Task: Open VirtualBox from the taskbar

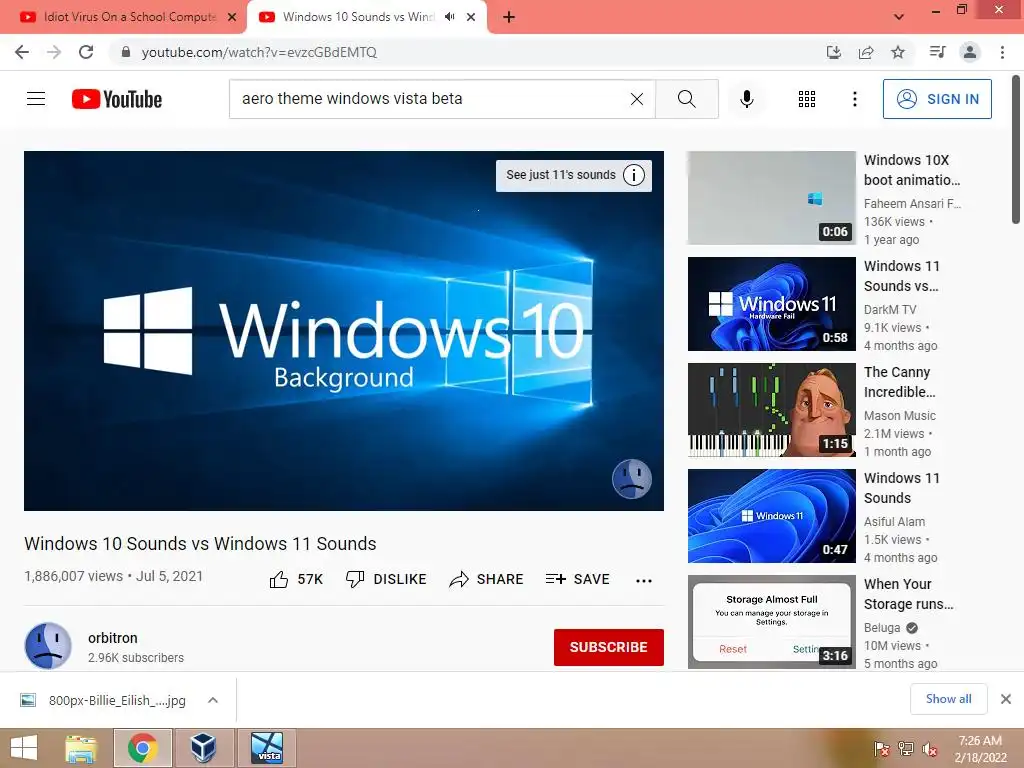Action: pyautogui.click(x=203, y=748)
